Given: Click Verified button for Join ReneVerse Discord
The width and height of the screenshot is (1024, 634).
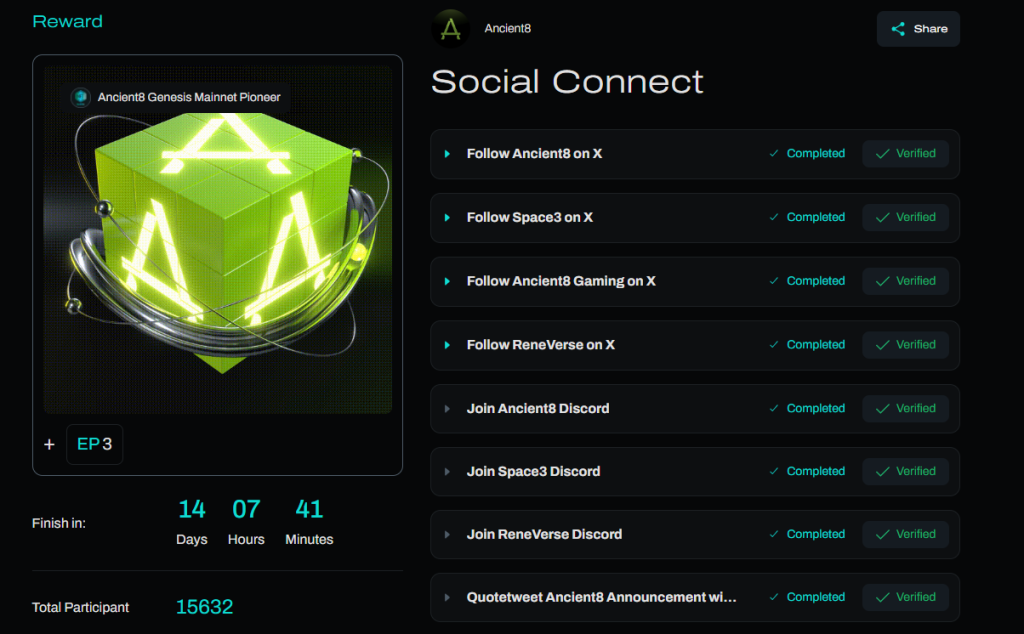Looking at the screenshot, I should [x=906, y=534].
